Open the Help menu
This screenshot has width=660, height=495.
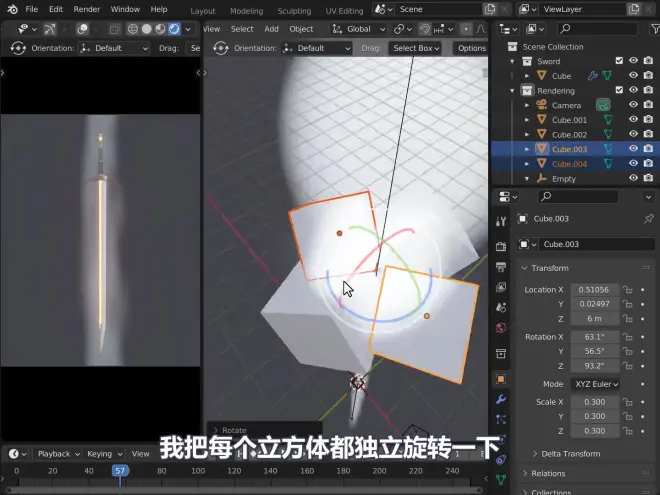(x=159, y=9)
